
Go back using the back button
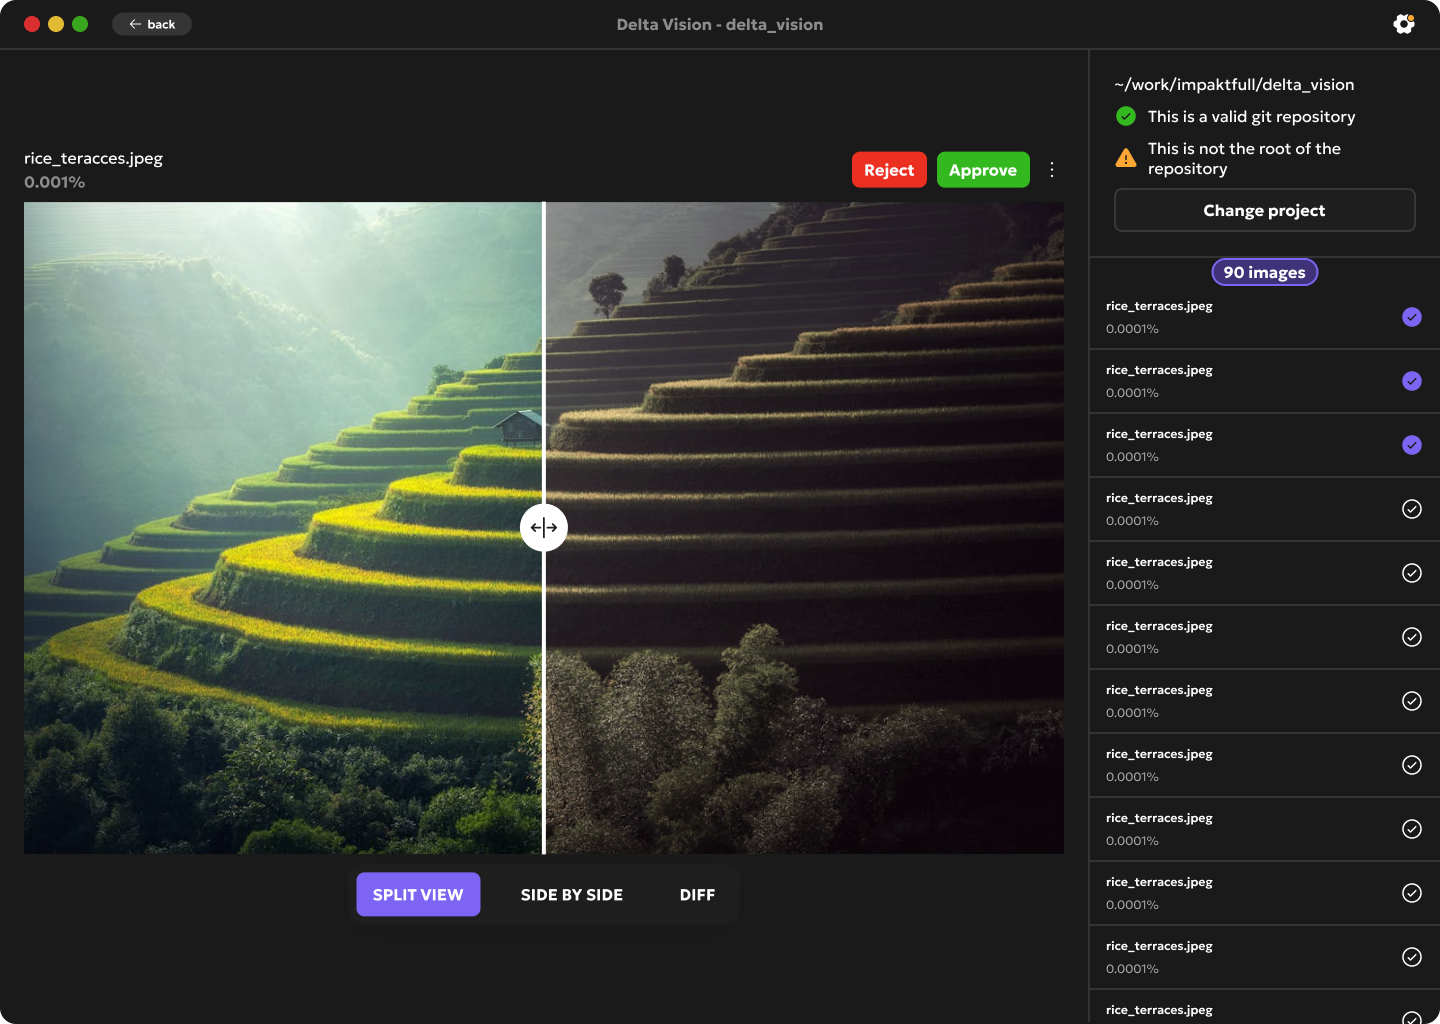(152, 24)
